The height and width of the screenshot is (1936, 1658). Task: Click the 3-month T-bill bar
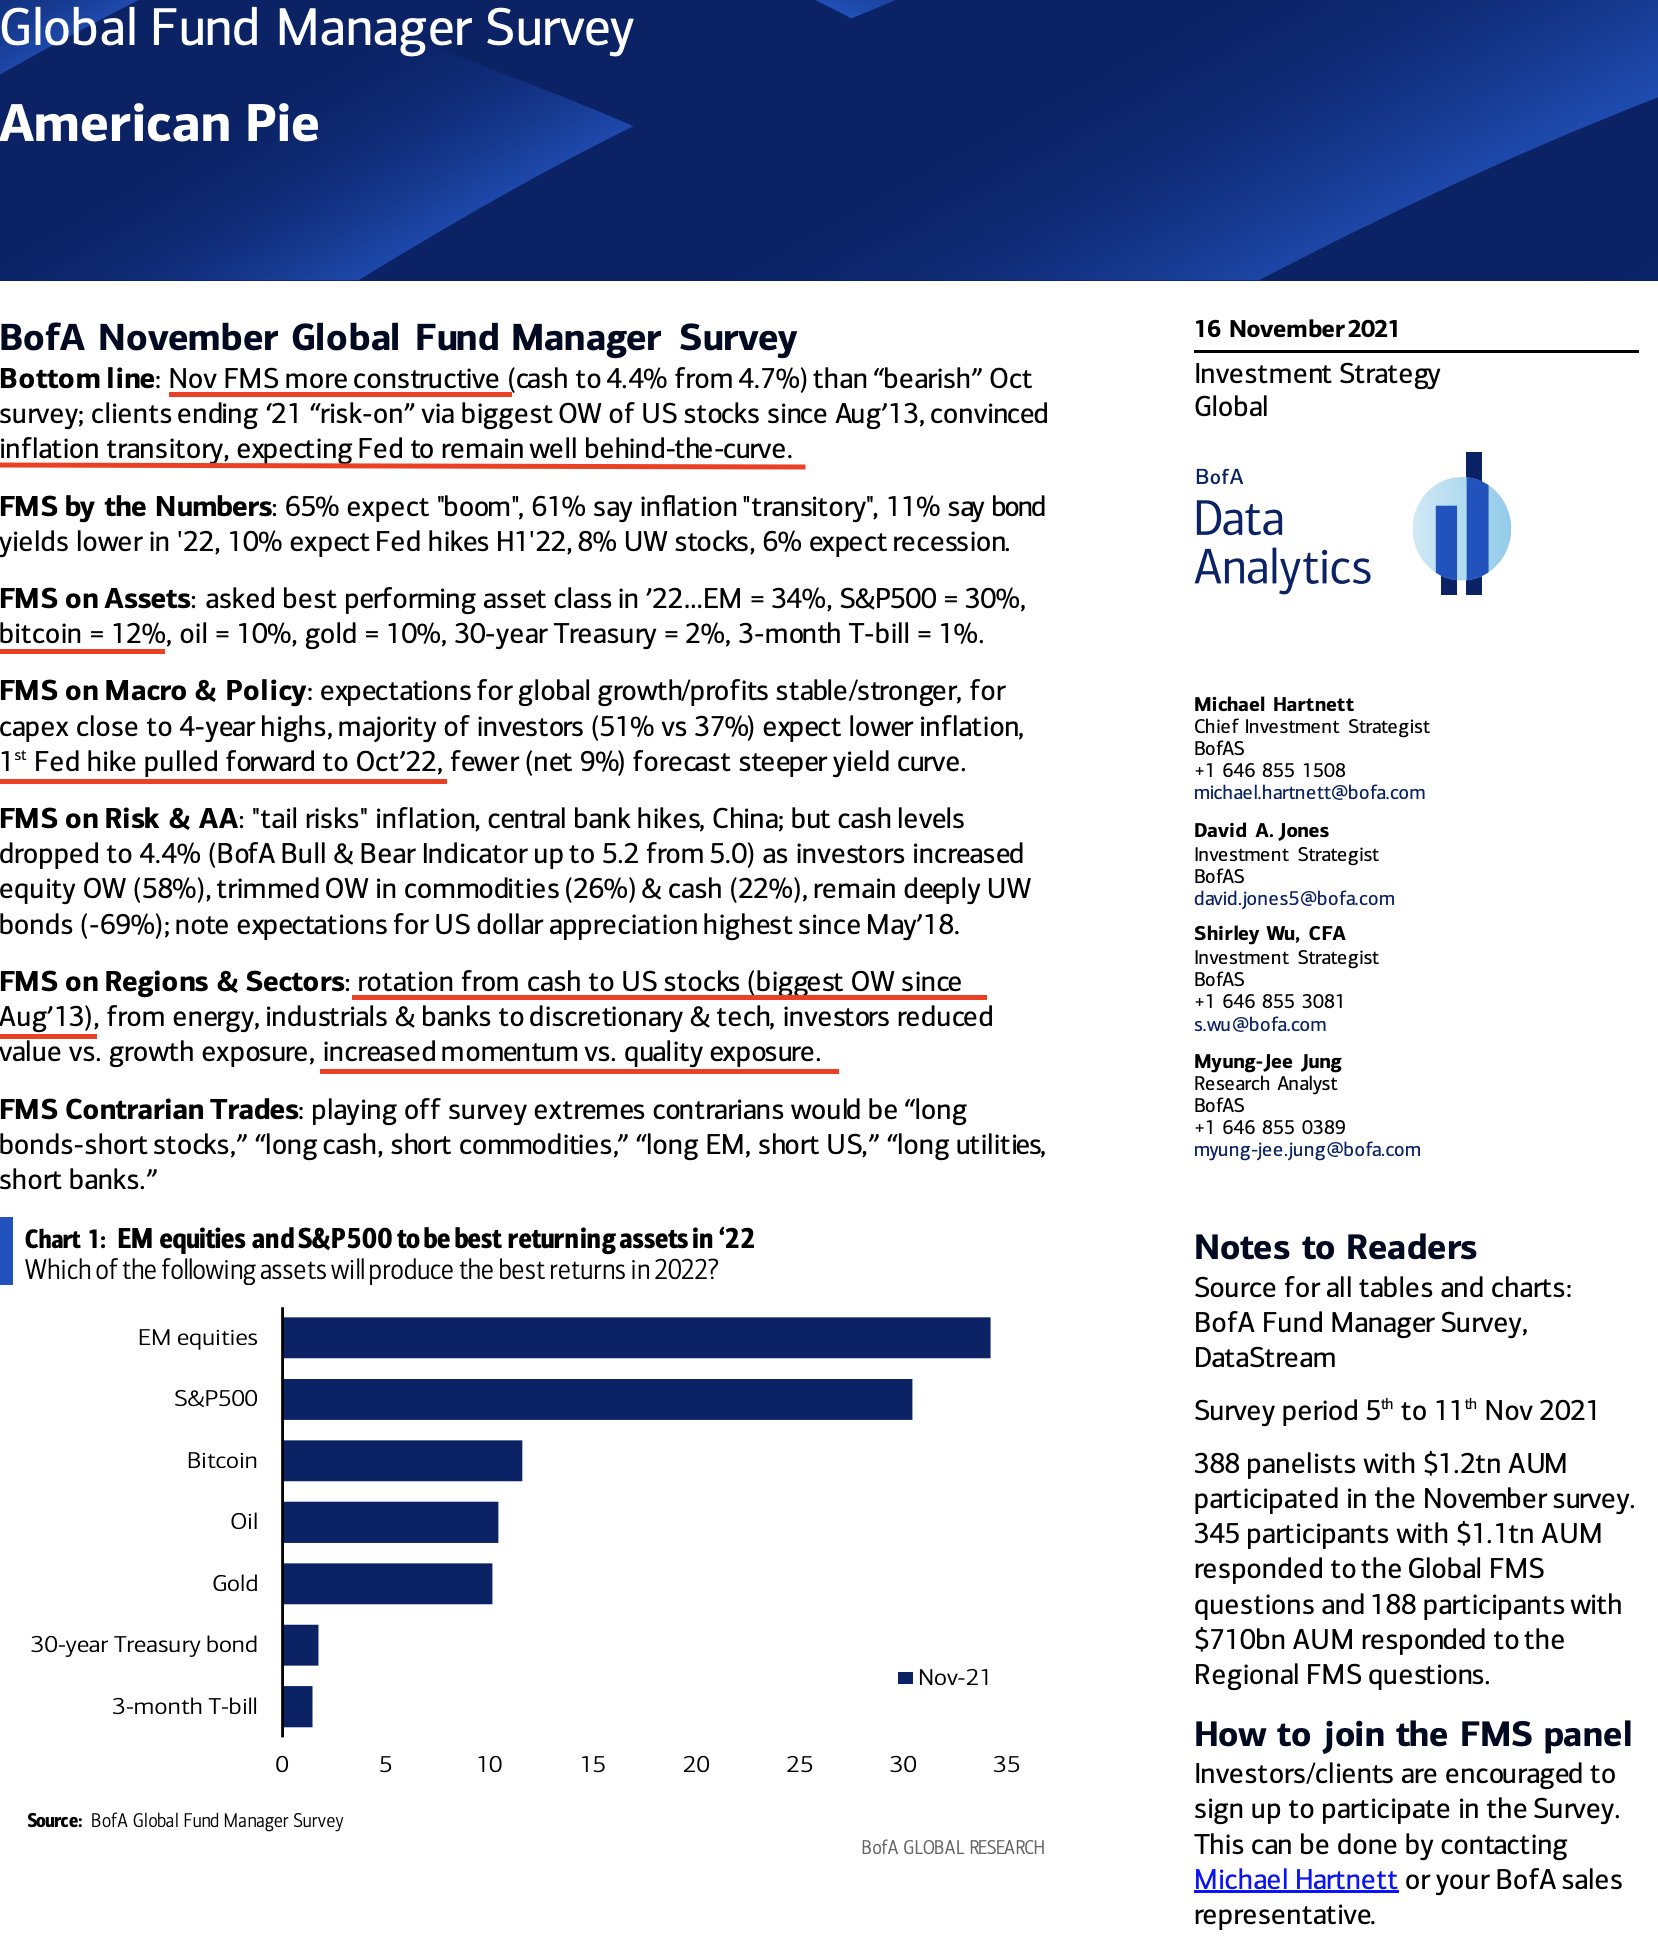(298, 1706)
